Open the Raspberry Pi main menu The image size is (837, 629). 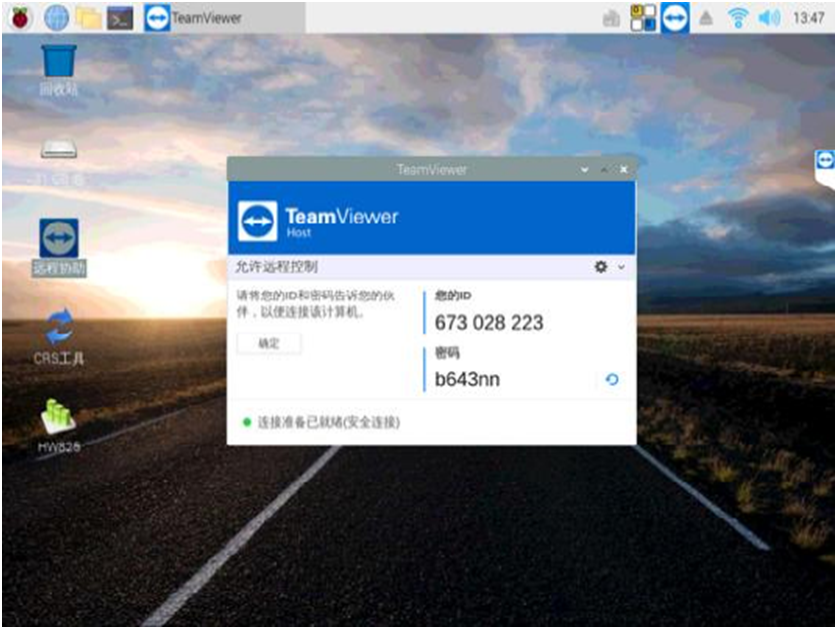pos(20,17)
